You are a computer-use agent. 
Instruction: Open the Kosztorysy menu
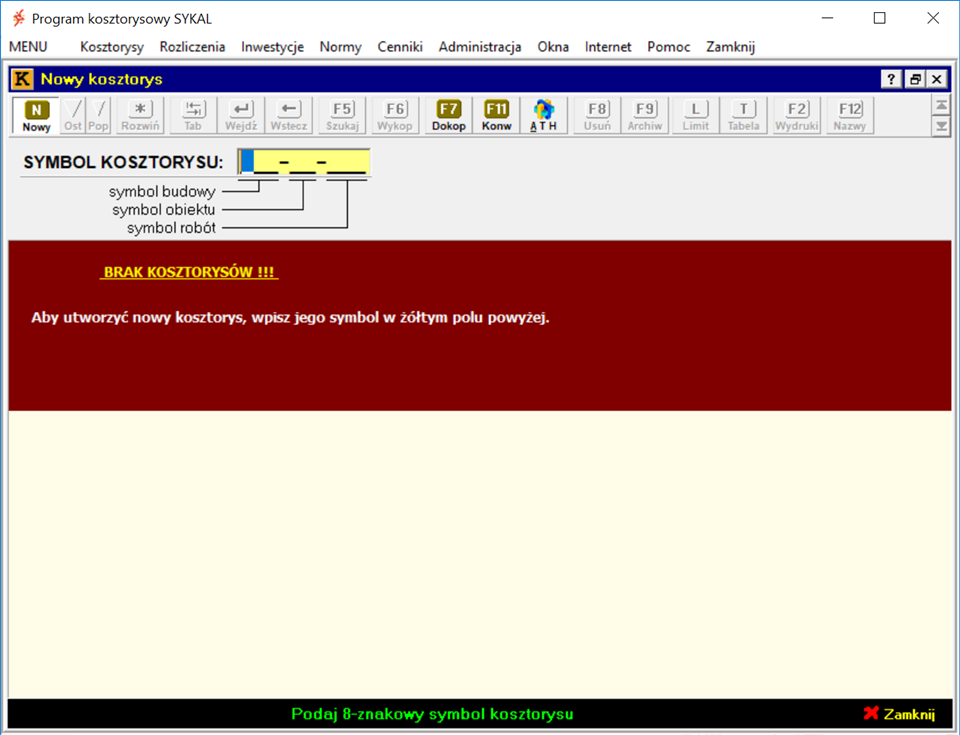(x=112, y=47)
